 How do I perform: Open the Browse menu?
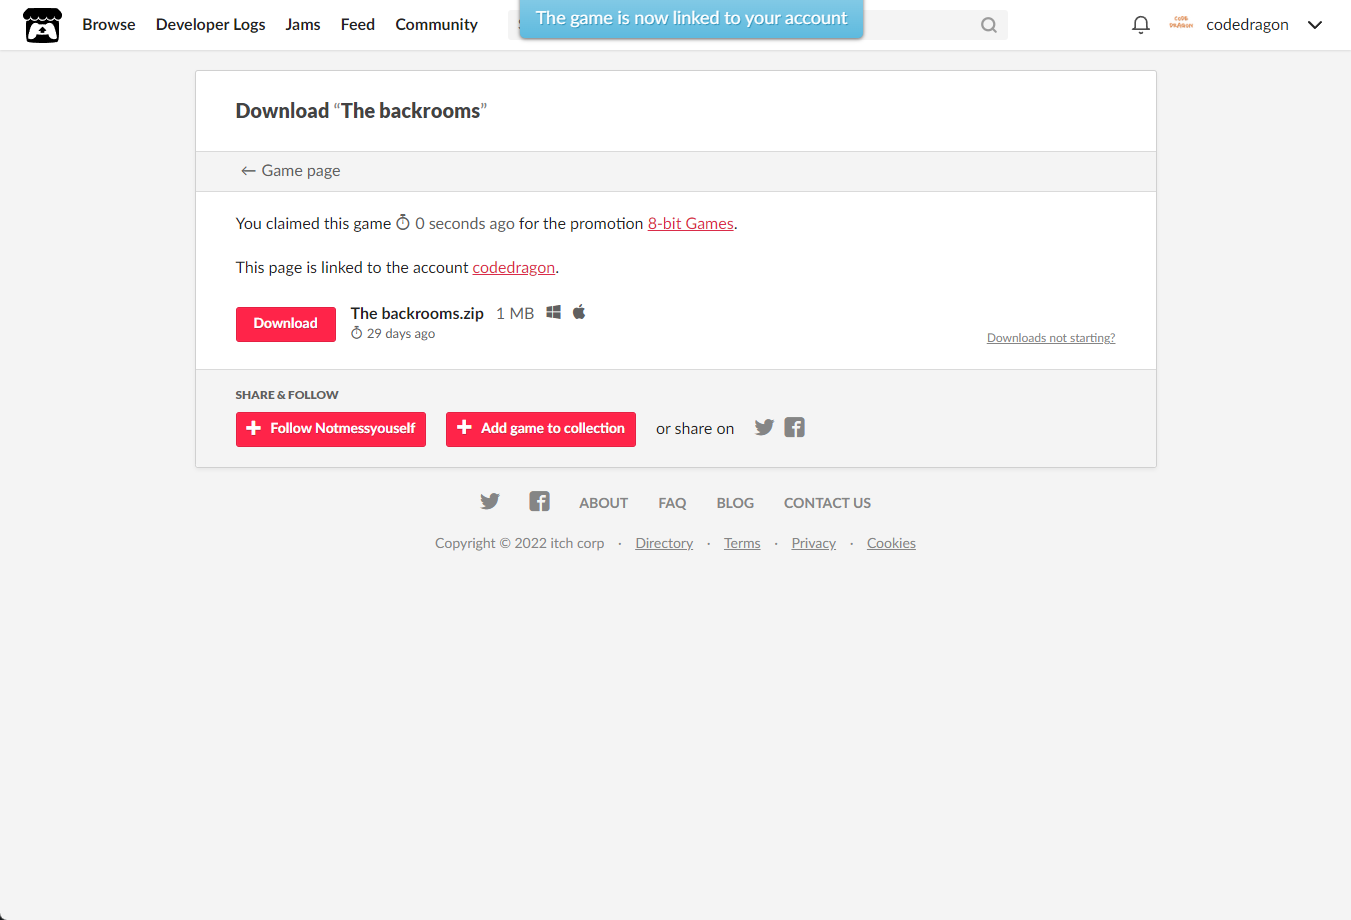tap(109, 24)
